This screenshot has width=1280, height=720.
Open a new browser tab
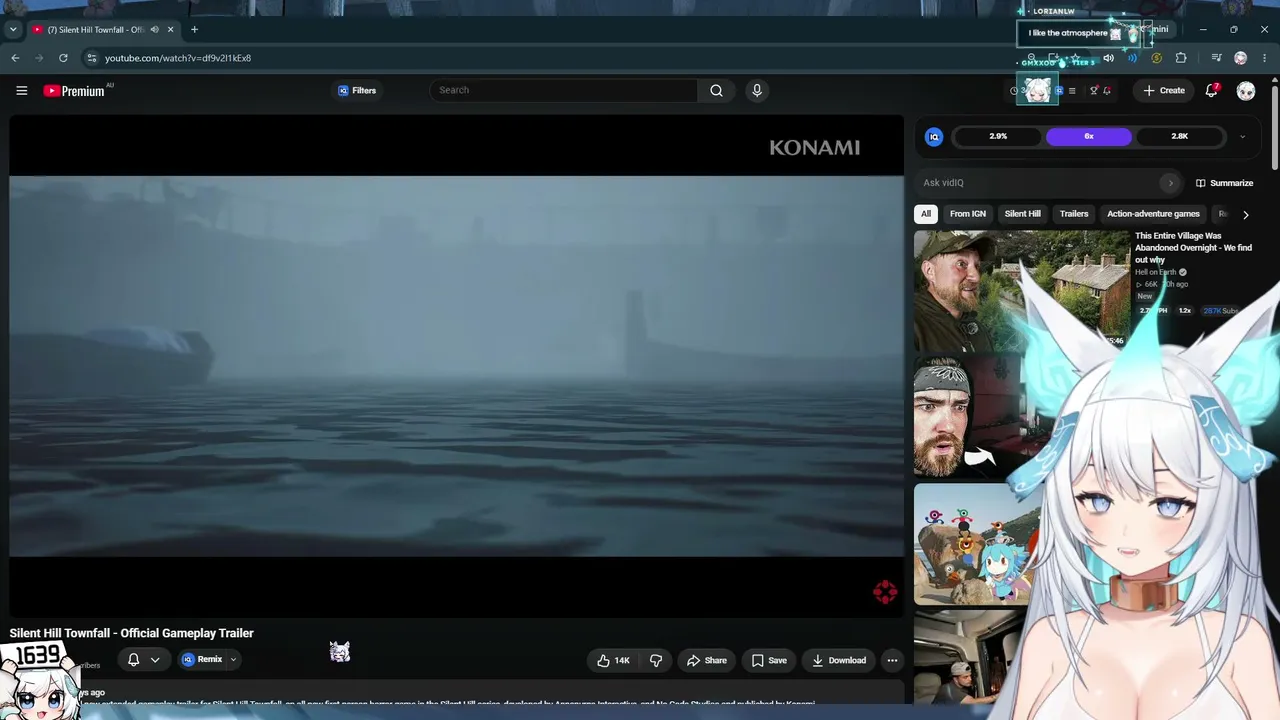(x=194, y=30)
